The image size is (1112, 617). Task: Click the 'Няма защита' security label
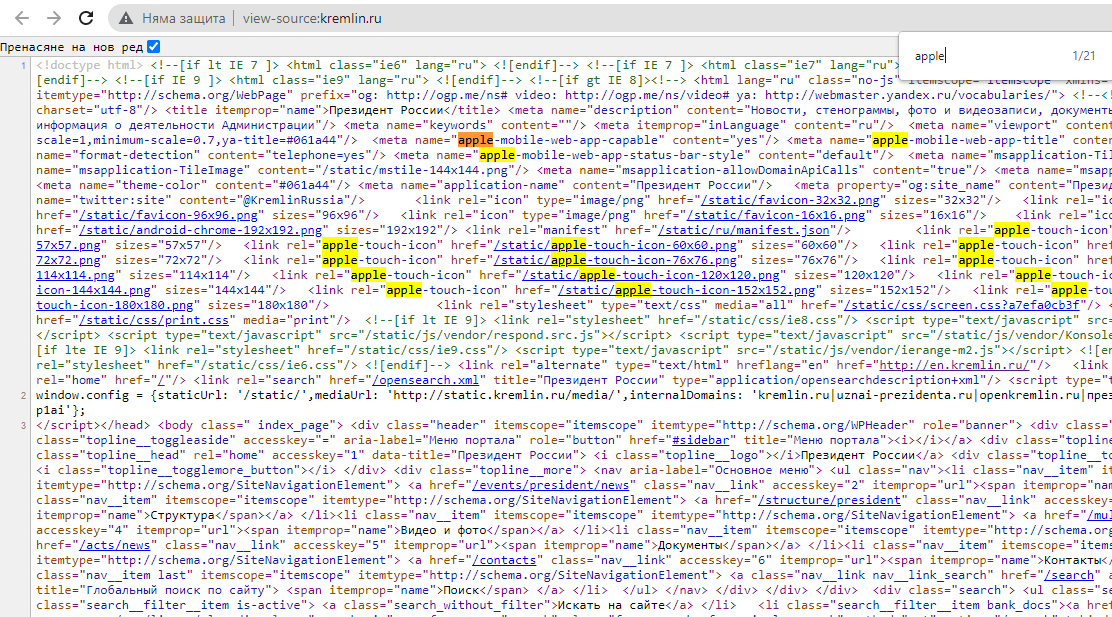click(184, 18)
